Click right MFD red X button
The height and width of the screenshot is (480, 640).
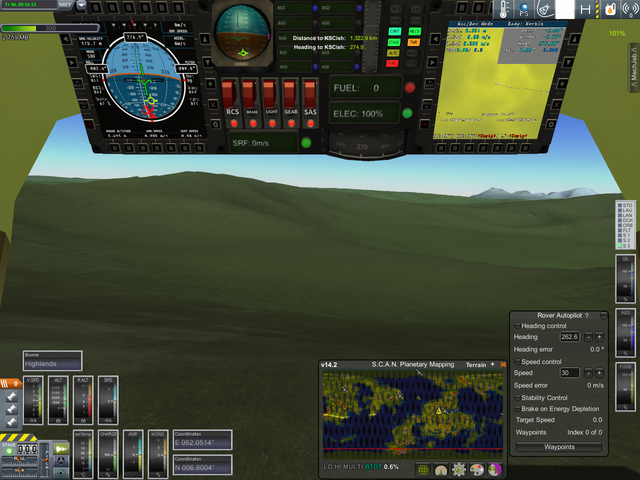(556, 105)
